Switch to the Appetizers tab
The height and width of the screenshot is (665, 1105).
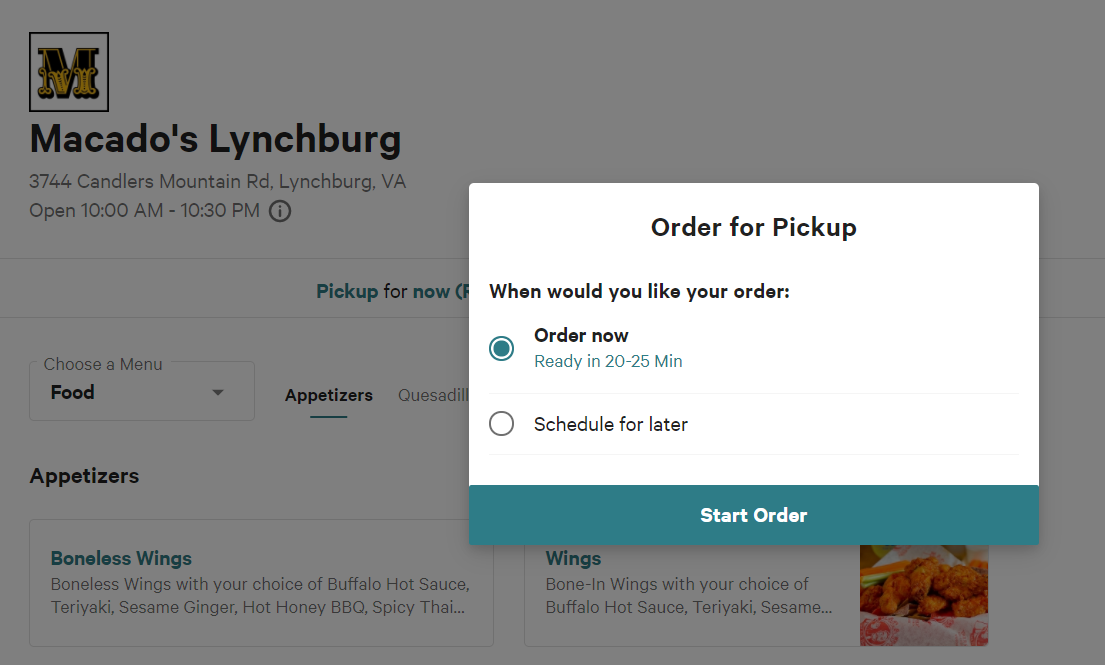[328, 395]
